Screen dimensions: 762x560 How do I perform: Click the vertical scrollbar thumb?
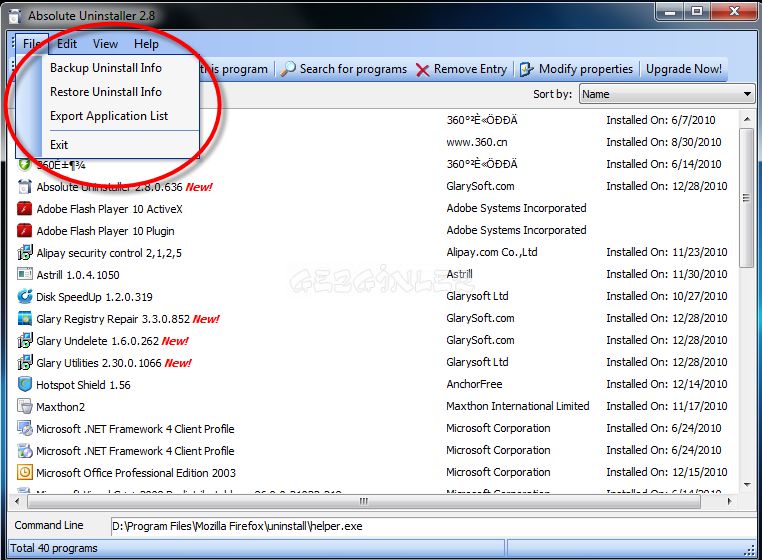[x=746, y=197]
